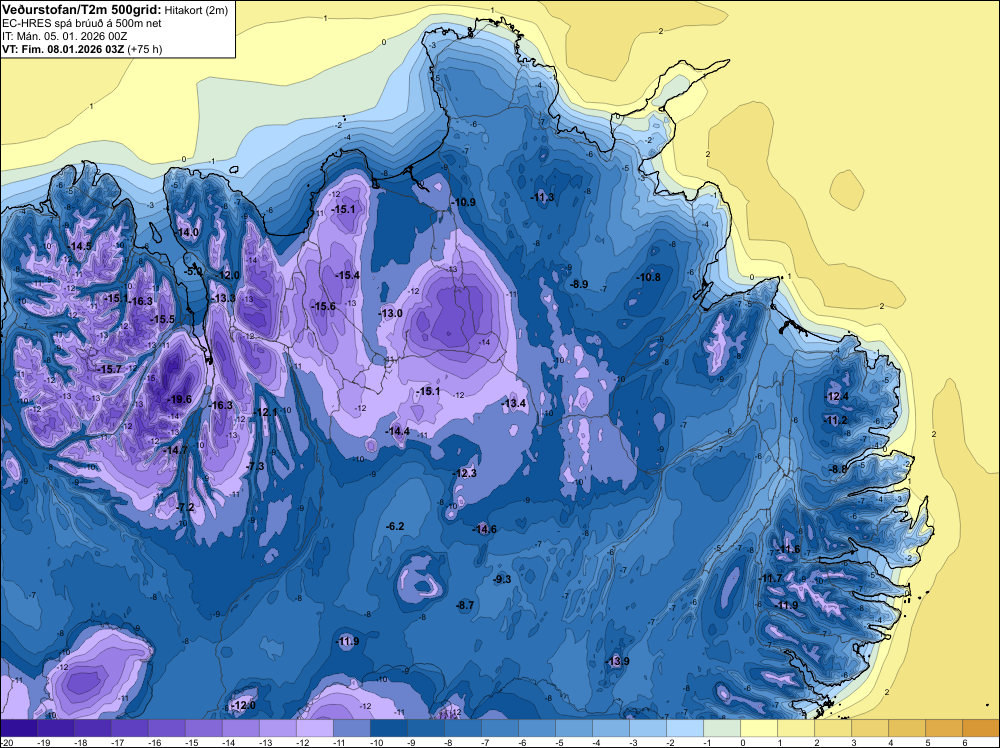1000x748 pixels.
Task: Click the -6.2 temperature label
Action: (395, 526)
